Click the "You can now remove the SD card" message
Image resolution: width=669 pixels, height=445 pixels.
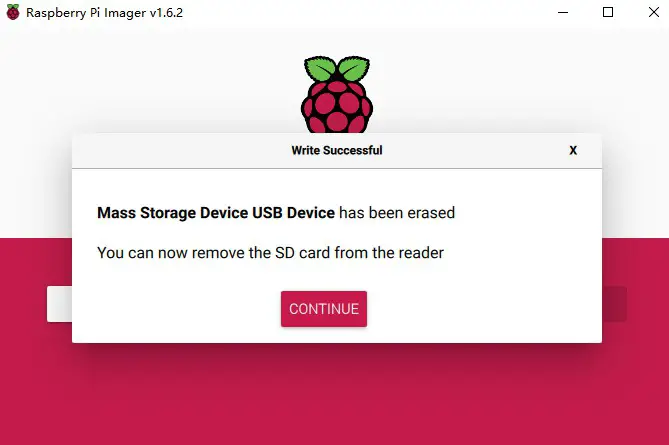[270, 253]
